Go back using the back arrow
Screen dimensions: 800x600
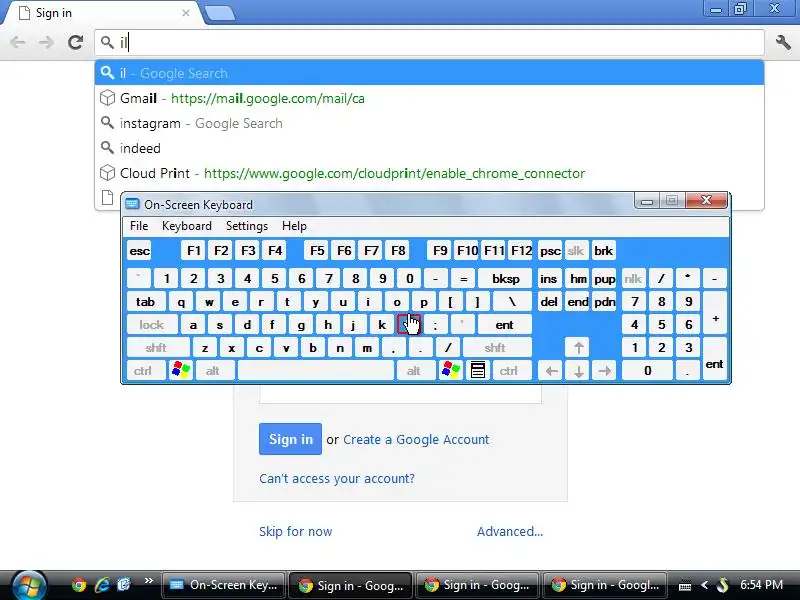18,42
